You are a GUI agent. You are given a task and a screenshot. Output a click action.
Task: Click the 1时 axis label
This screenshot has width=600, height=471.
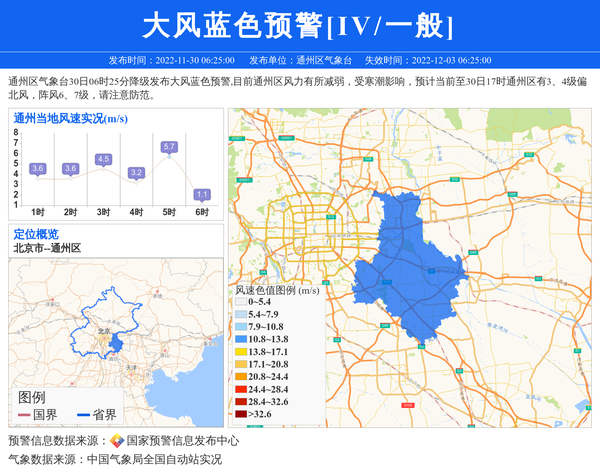(38, 212)
